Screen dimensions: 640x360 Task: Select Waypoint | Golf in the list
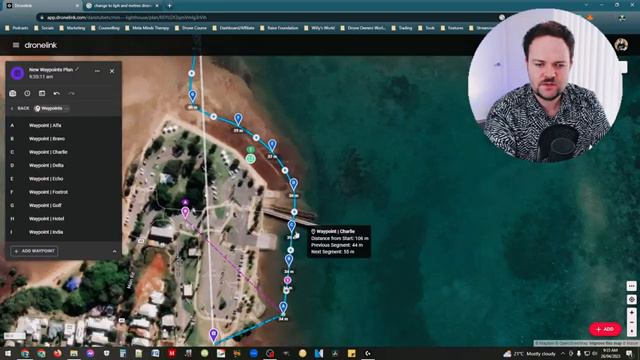(x=63, y=205)
